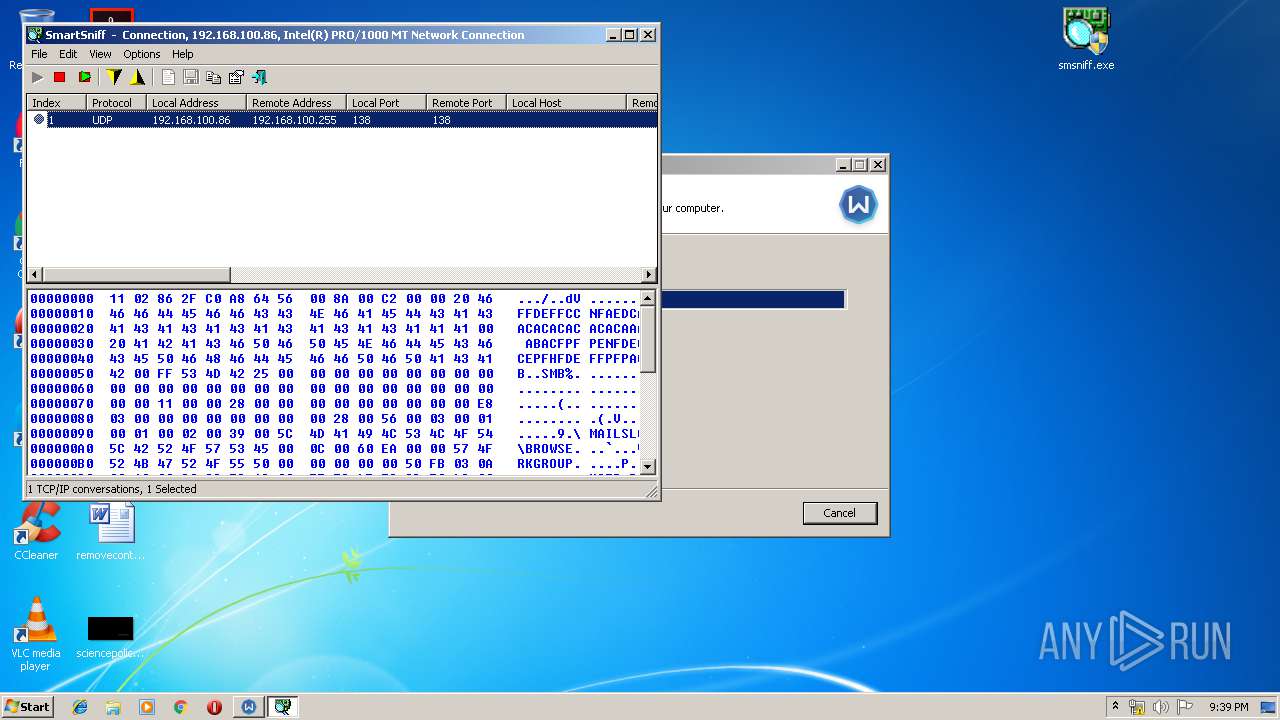Open the Options menu
Screen dimensions: 1280x720
142,54
